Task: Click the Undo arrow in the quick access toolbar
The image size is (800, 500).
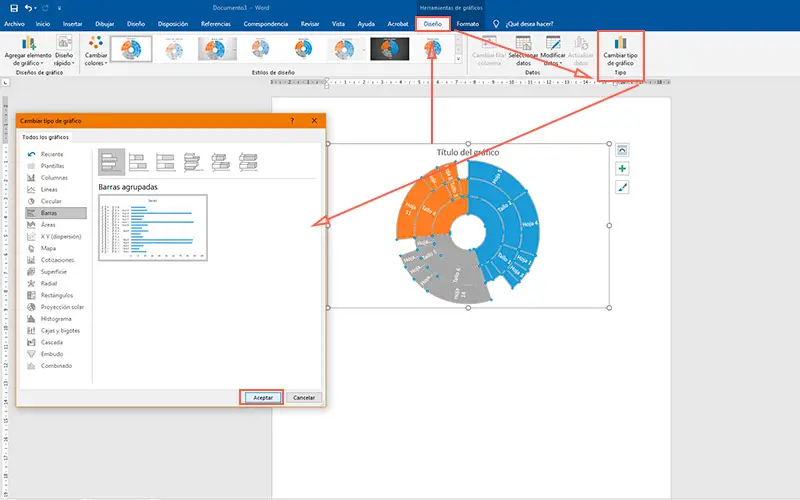Action: (29, 8)
